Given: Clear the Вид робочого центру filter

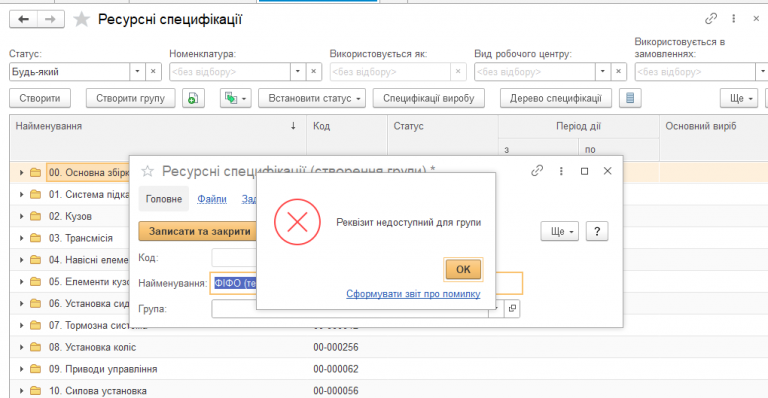Looking at the screenshot, I should point(618,71).
